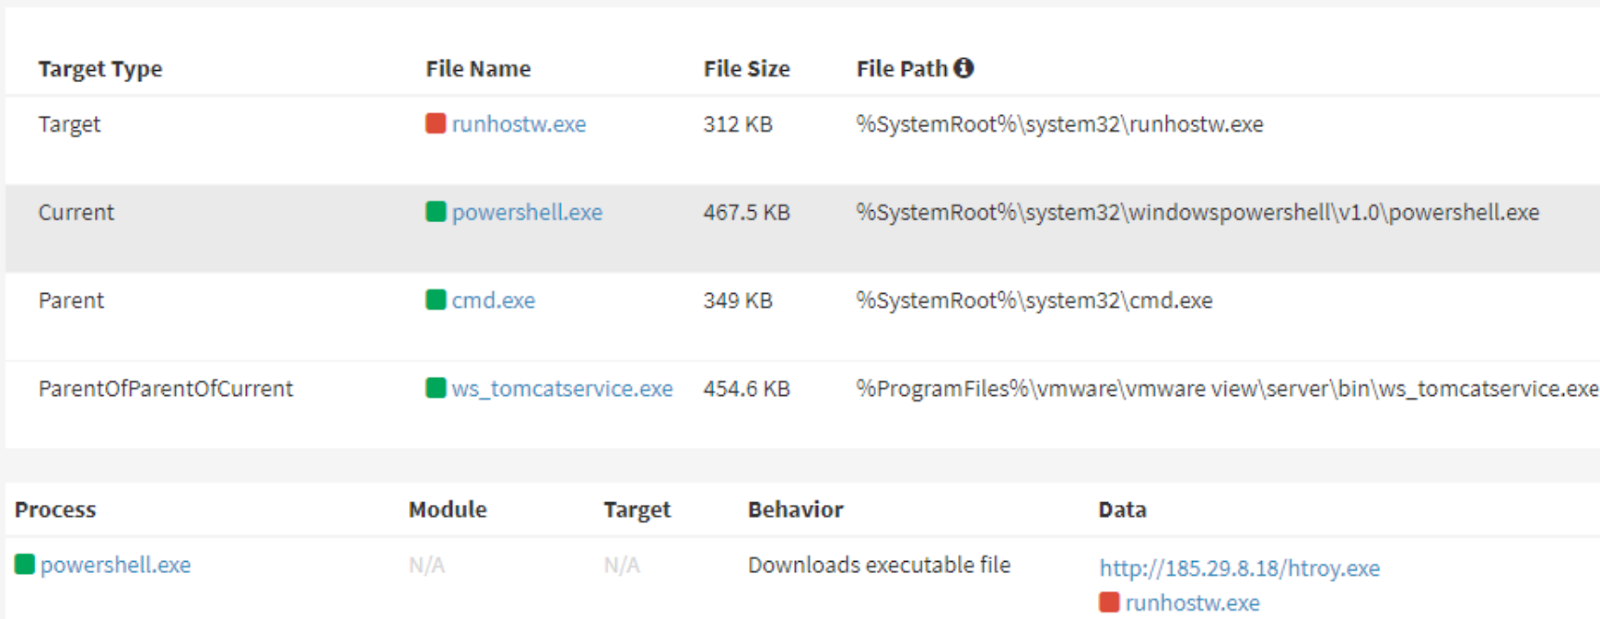Click the green status icon beside powershell.exe in Current row
This screenshot has height=619, width=1600.
[435, 211]
